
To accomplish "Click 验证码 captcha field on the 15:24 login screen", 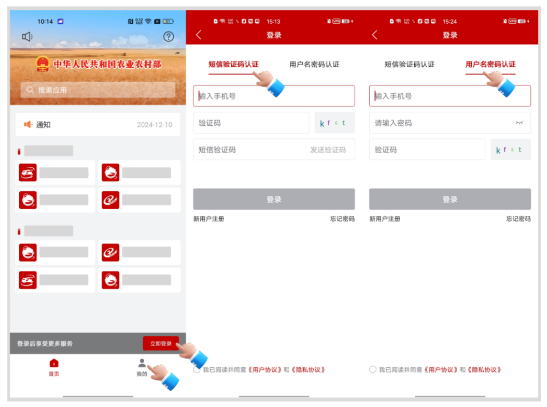I will [x=427, y=150].
